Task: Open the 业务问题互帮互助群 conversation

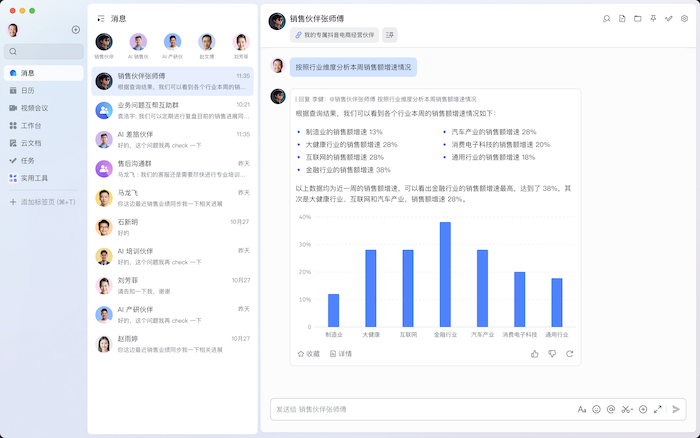Action: pyautogui.click(x=172, y=110)
